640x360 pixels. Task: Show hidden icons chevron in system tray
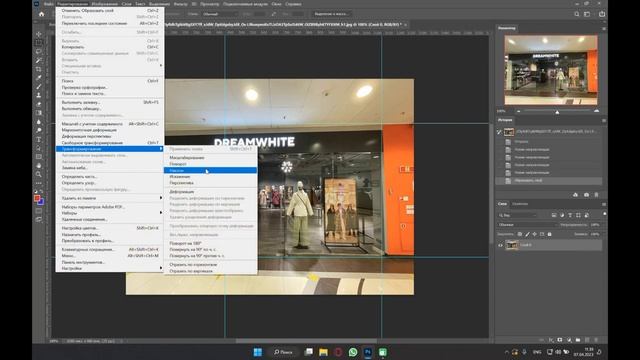[507, 352]
